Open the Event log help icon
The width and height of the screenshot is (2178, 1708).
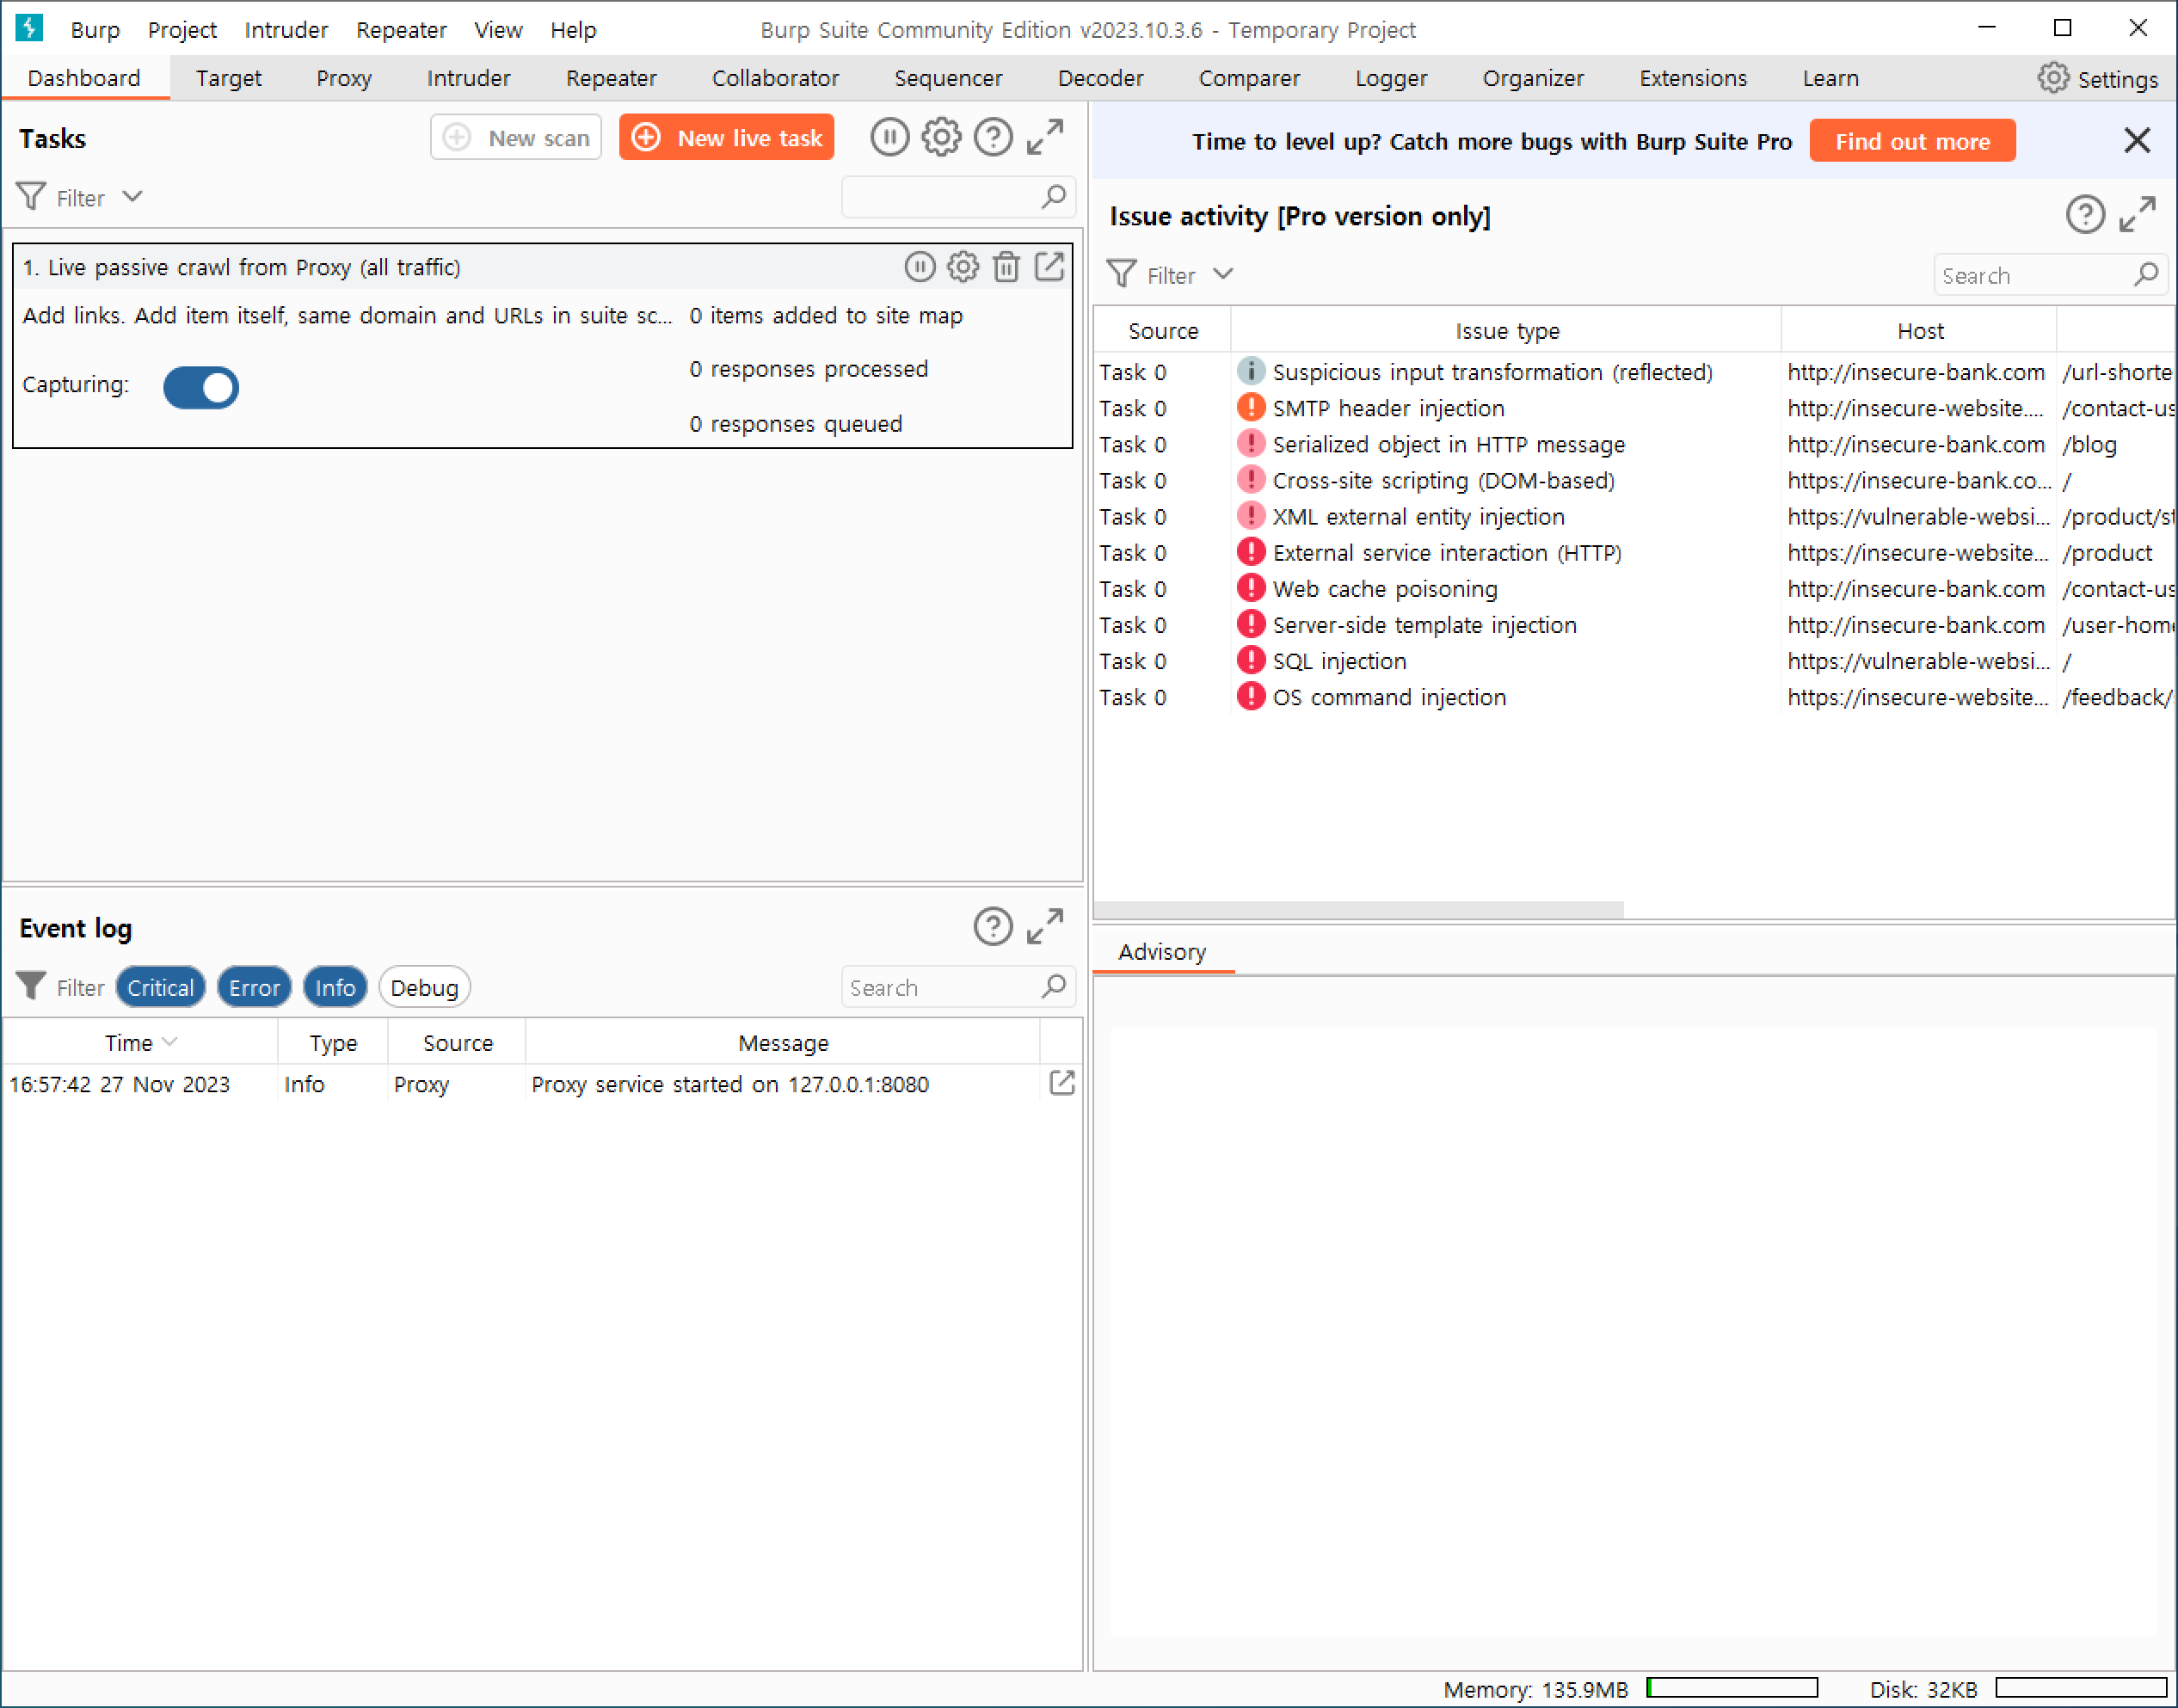pyautogui.click(x=993, y=927)
